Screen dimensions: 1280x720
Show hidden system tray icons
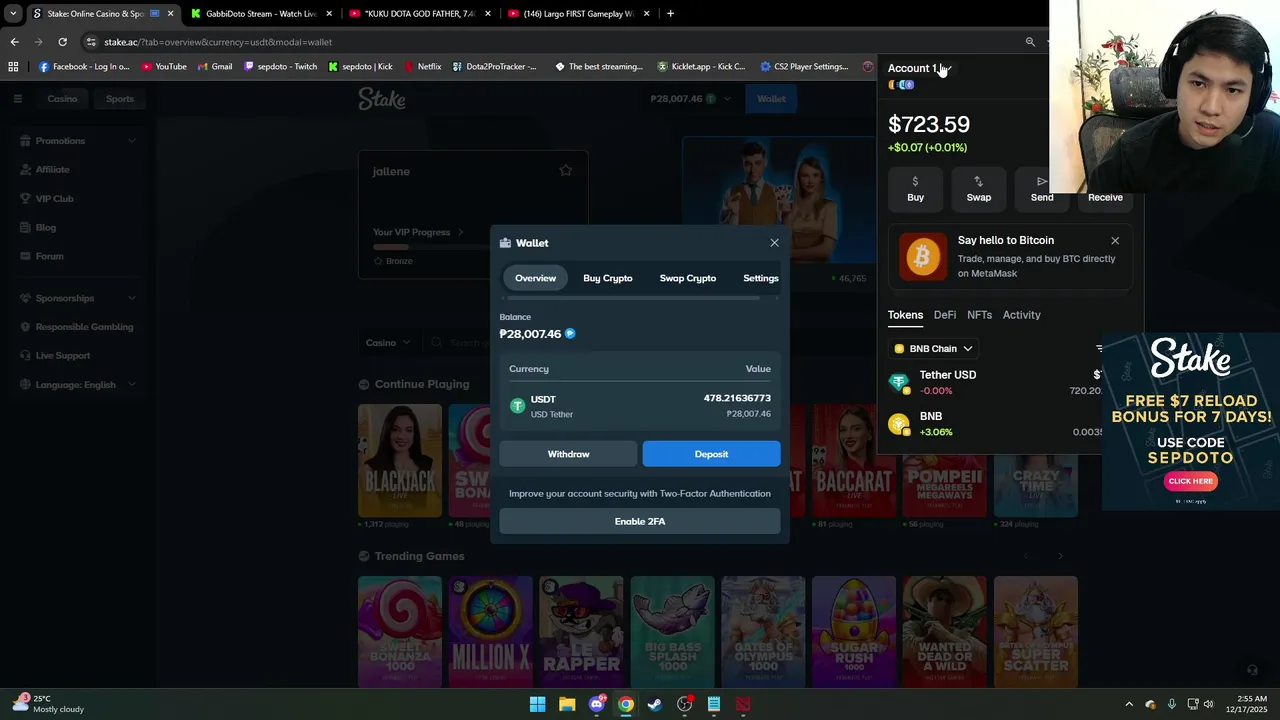coord(1129,704)
